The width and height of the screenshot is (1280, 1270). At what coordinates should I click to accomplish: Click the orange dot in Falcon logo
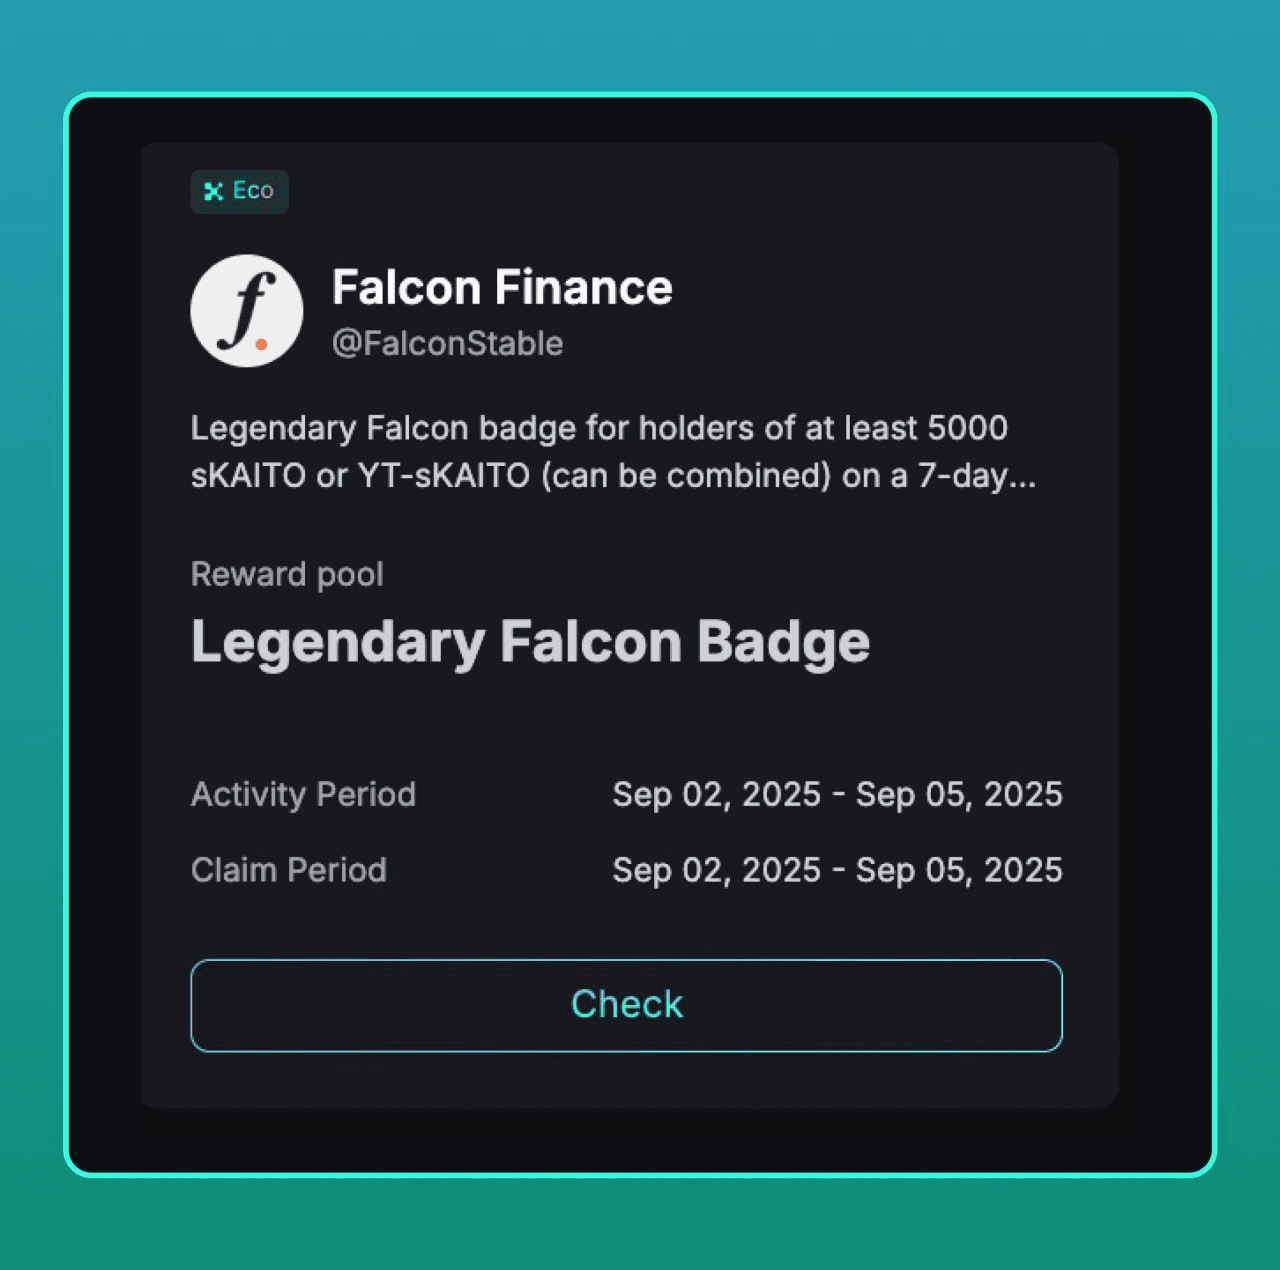pyautogui.click(x=261, y=344)
